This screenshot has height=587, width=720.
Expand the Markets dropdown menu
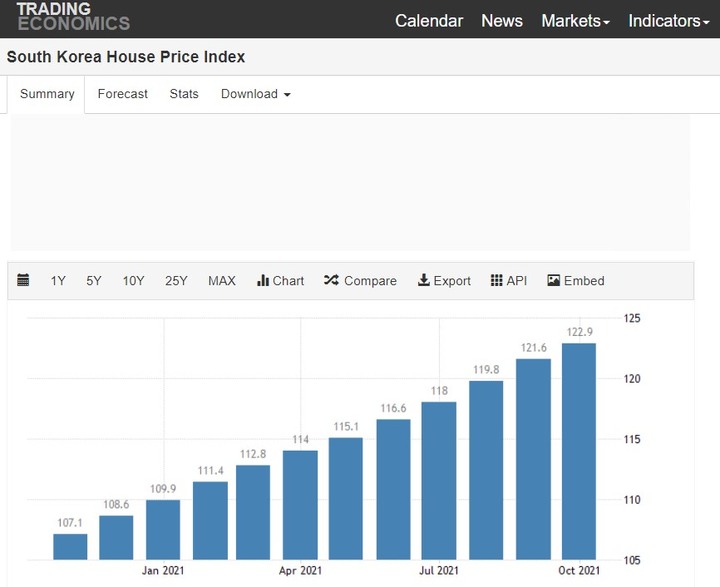tap(575, 21)
